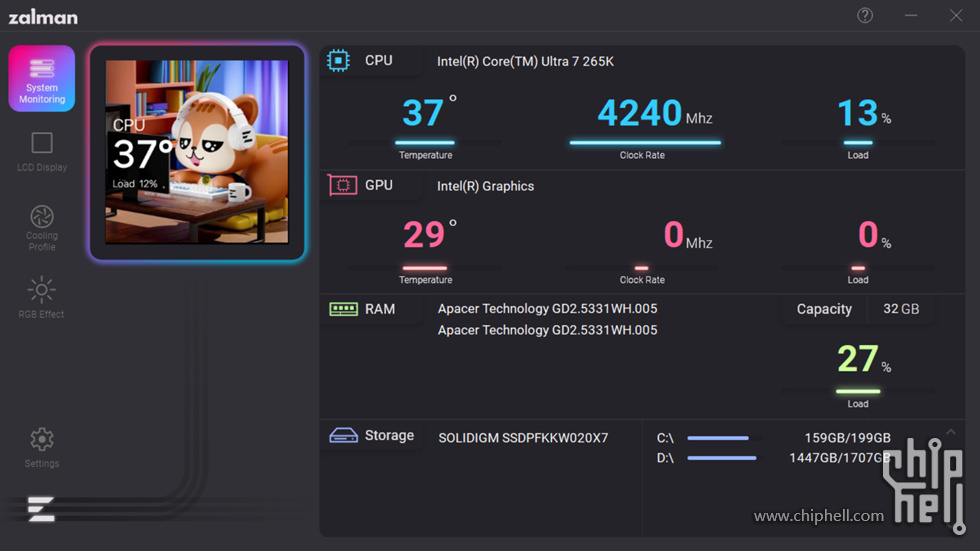Viewport: 980px width, 551px height.
Task: Click the Storage drive icon
Action: point(343,435)
